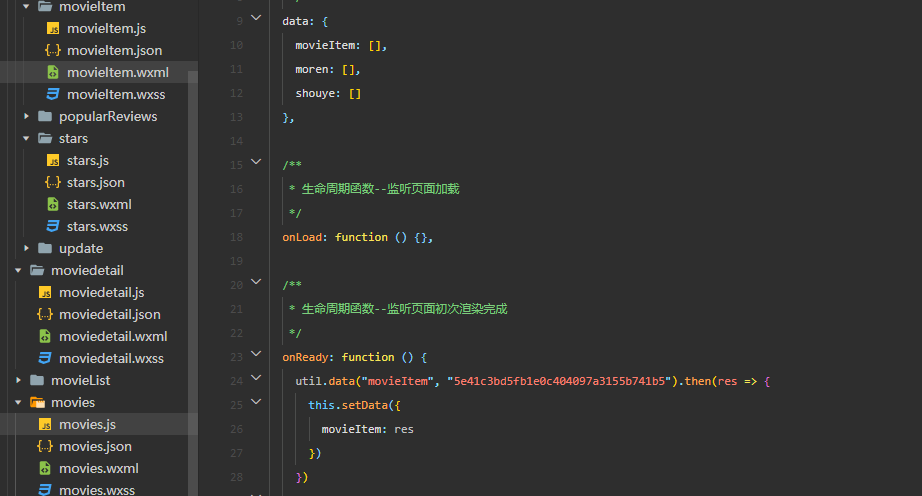Open moviedetail.js file
The height and width of the screenshot is (496, 922).
click(x=101, y=293)
